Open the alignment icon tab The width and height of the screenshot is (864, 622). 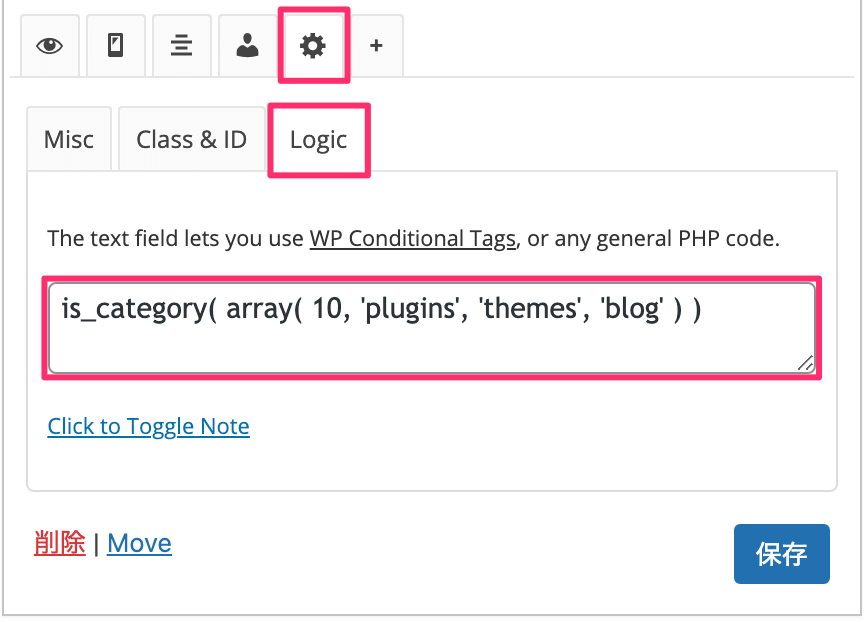[181, 46]
